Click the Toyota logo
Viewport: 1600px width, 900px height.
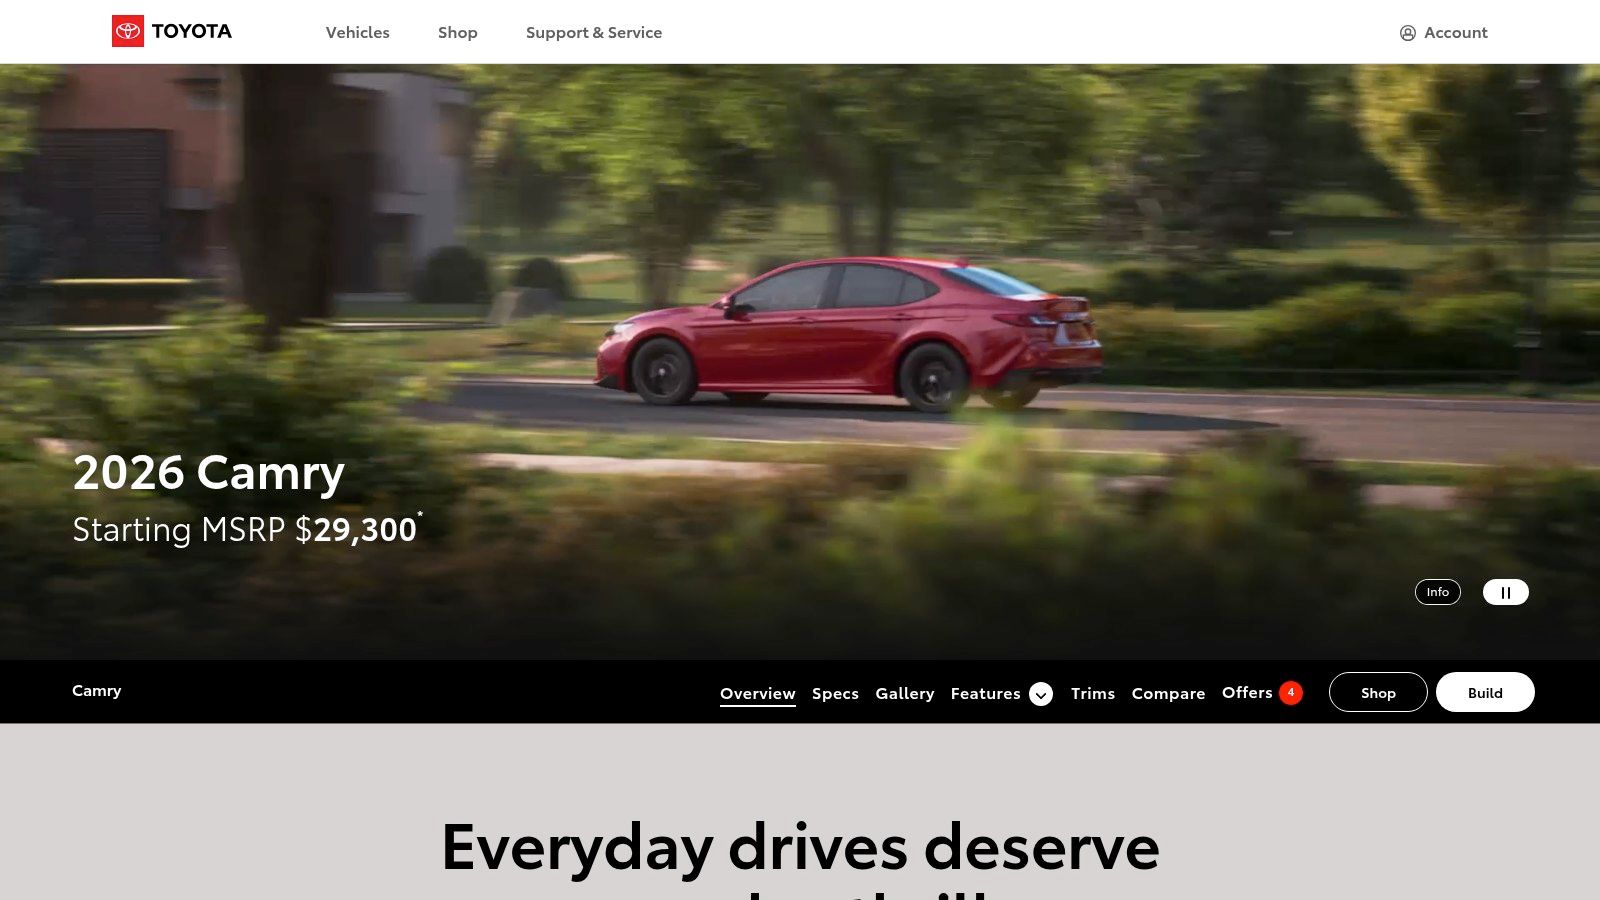(x=171, y=31)
